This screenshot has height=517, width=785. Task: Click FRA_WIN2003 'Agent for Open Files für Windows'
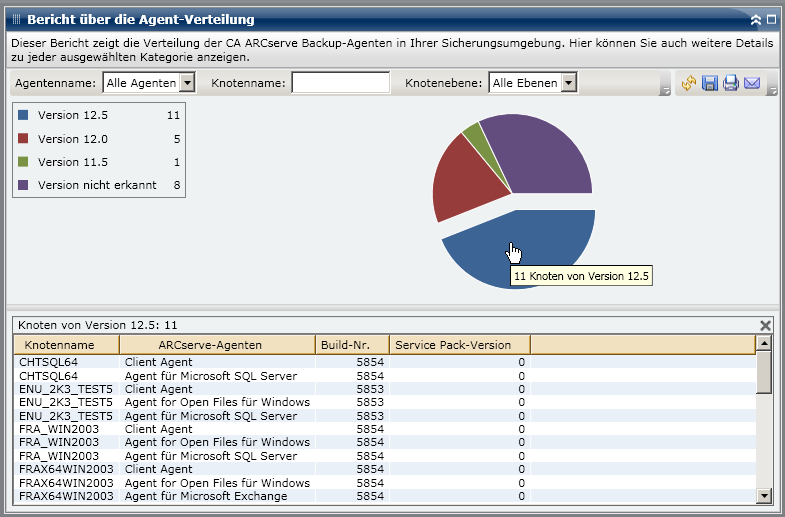[217, 442]
